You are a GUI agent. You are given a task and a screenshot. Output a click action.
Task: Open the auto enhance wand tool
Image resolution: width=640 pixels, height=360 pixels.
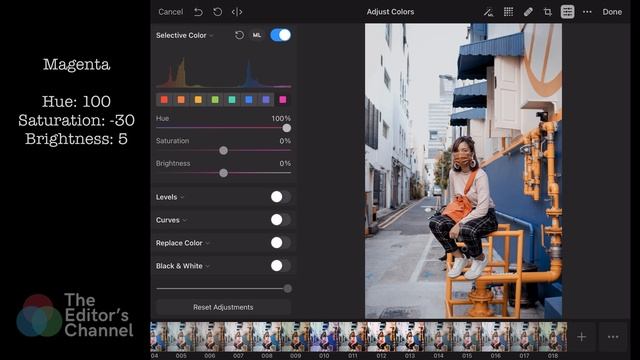point(488,12)
